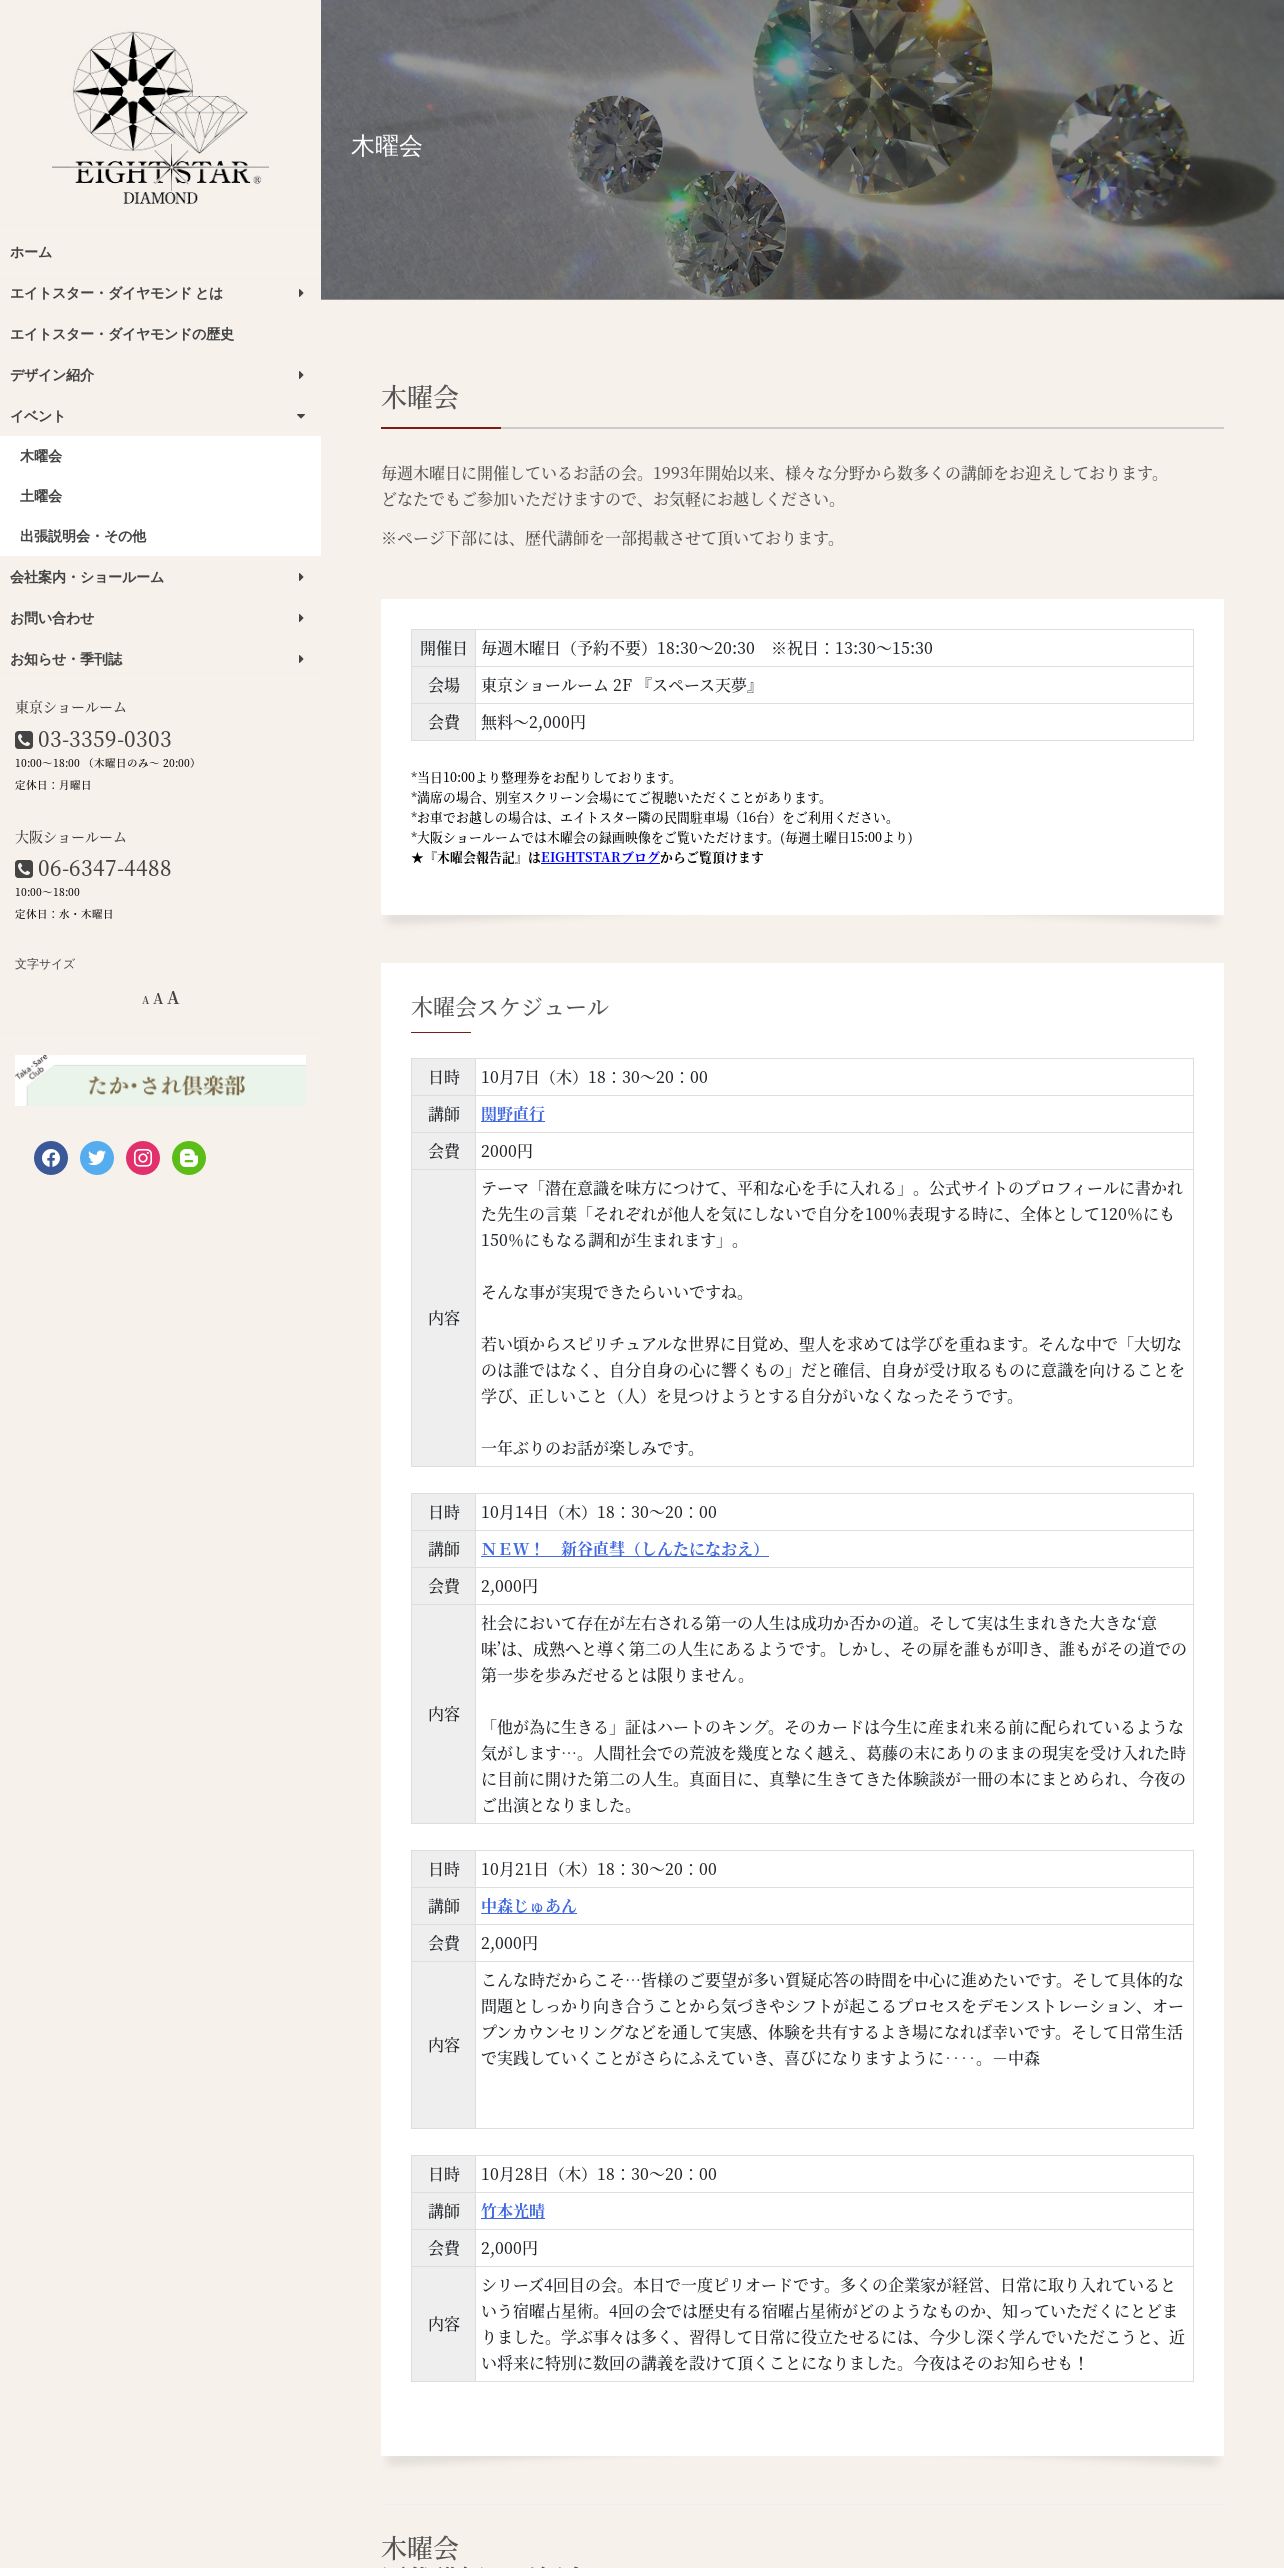
Task: Open the Instagram social icon
Action: (143, 1158)
